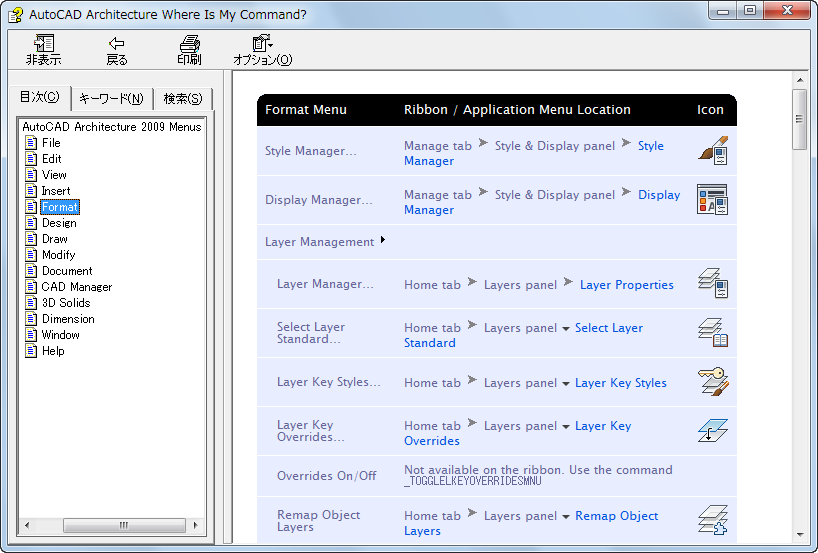818x553 pixels.
Task: Click the content pane scroll-down arrow
Action: coord(800,535)
